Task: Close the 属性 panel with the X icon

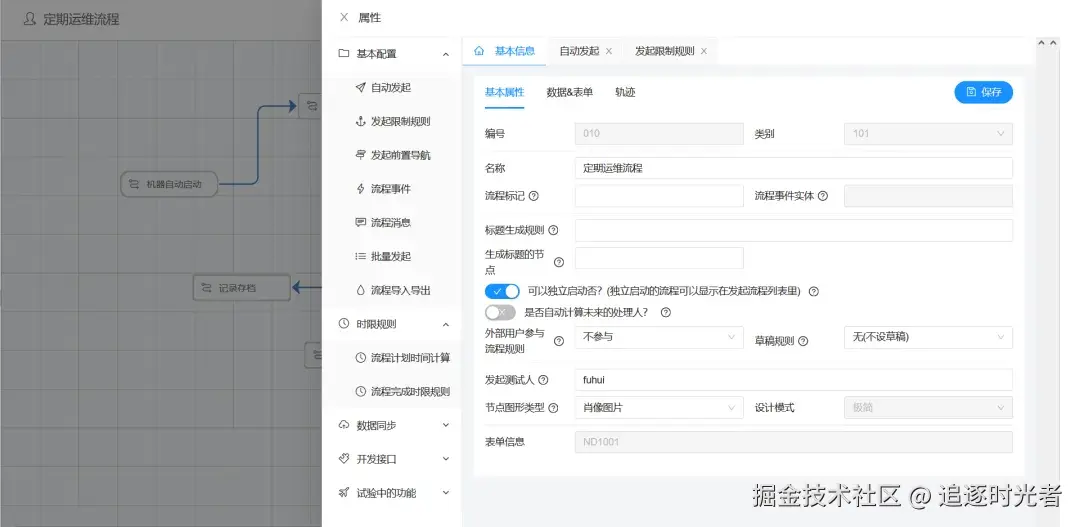Action: [x=344, y=18]
